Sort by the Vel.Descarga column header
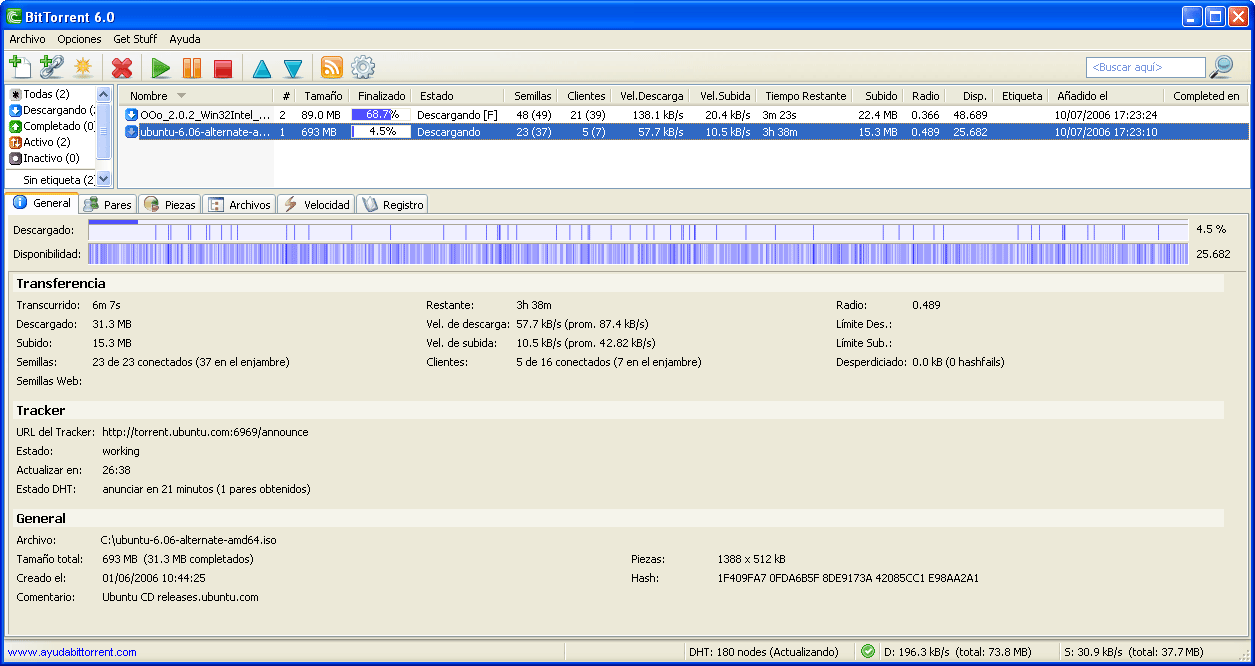 (x=650, y=96)
